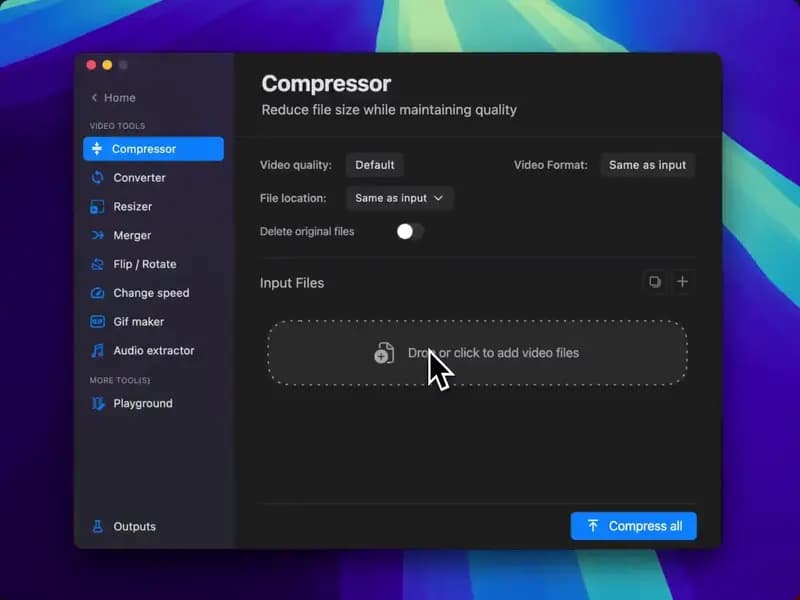Expand the File location dropdown

tap(400, 198)
